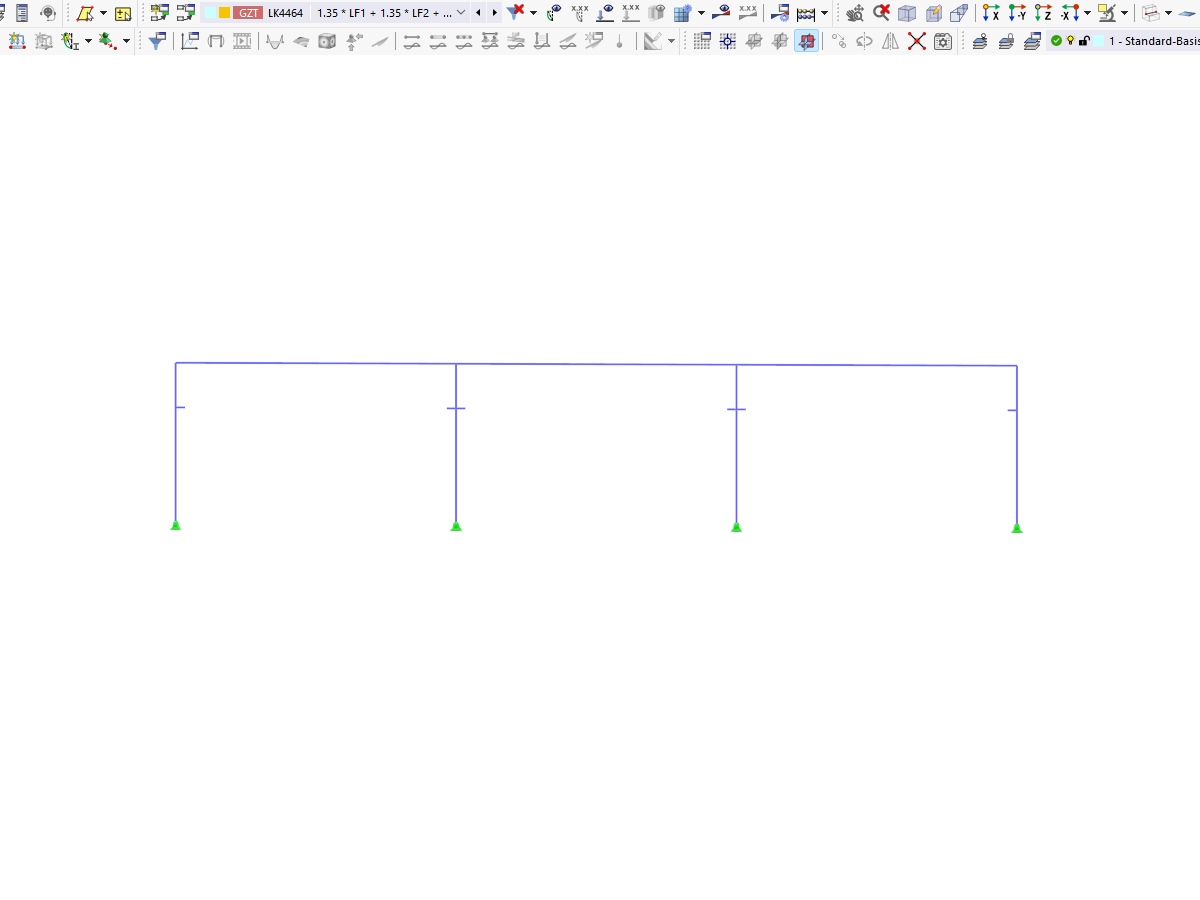1200x900 pixels.
Task: Expand dropdown next to diagonal ruler icon
Action: pyautogui.click(x=671, y=41)
